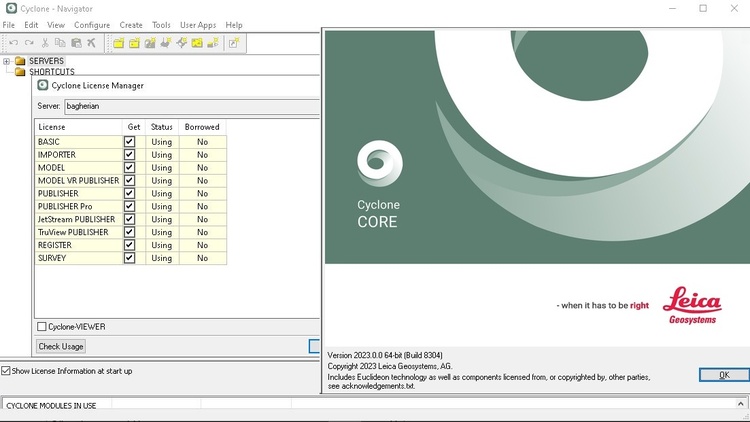The image size is (750, 422).
Task: Open the User Apps menu
Action: coord(198,25)
